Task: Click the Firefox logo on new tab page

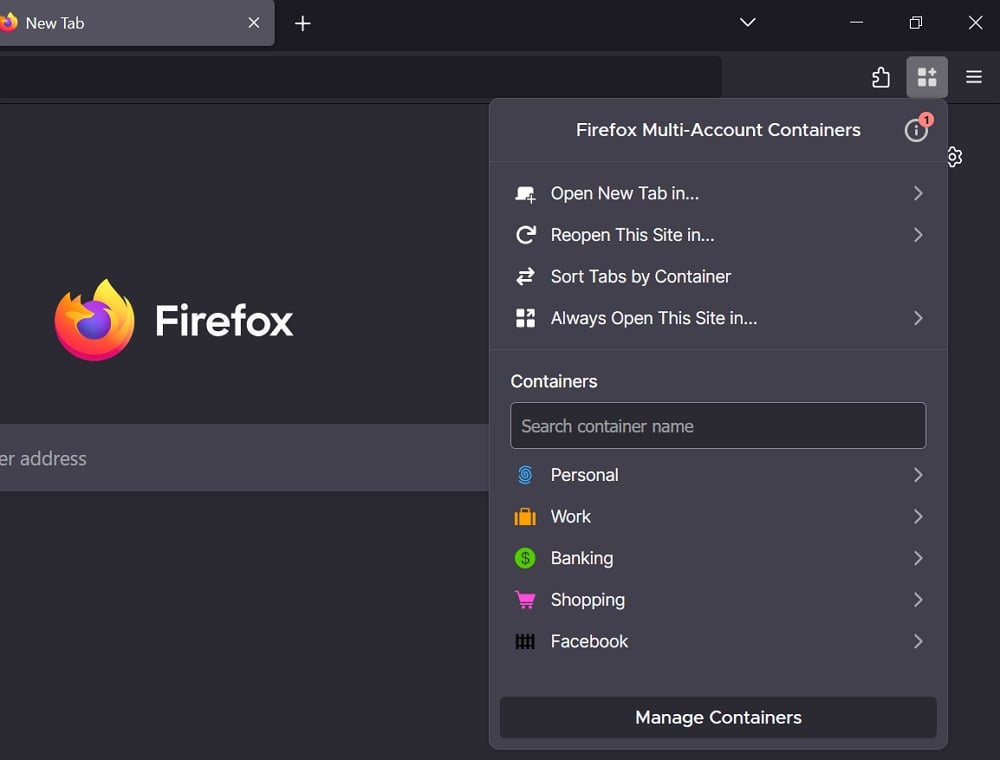Action: (94, 320)
